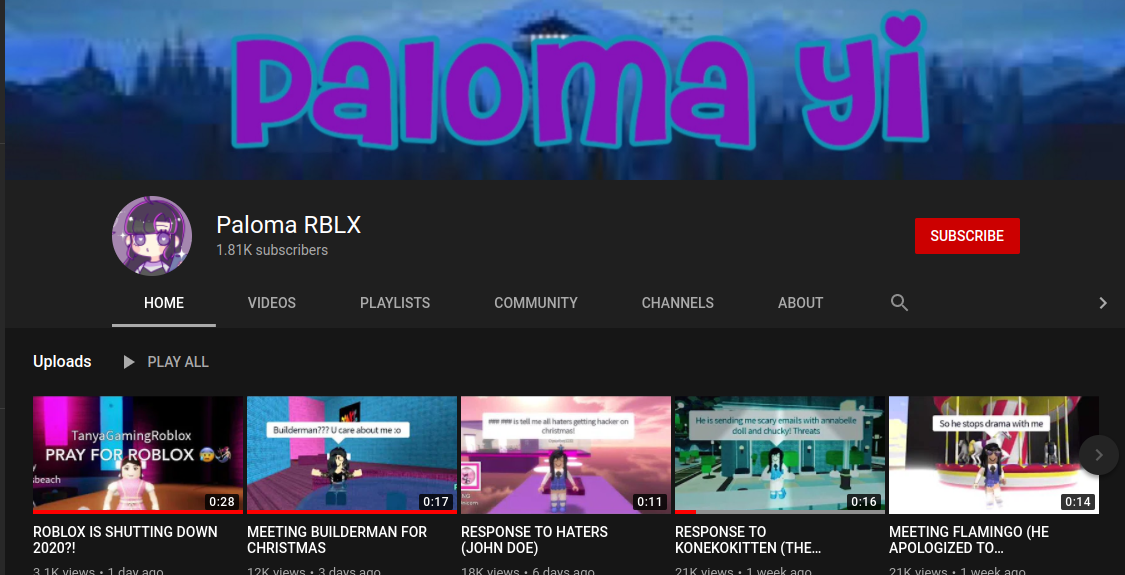Open the Meeting Flamingo video thumbnail

(994, 454)
